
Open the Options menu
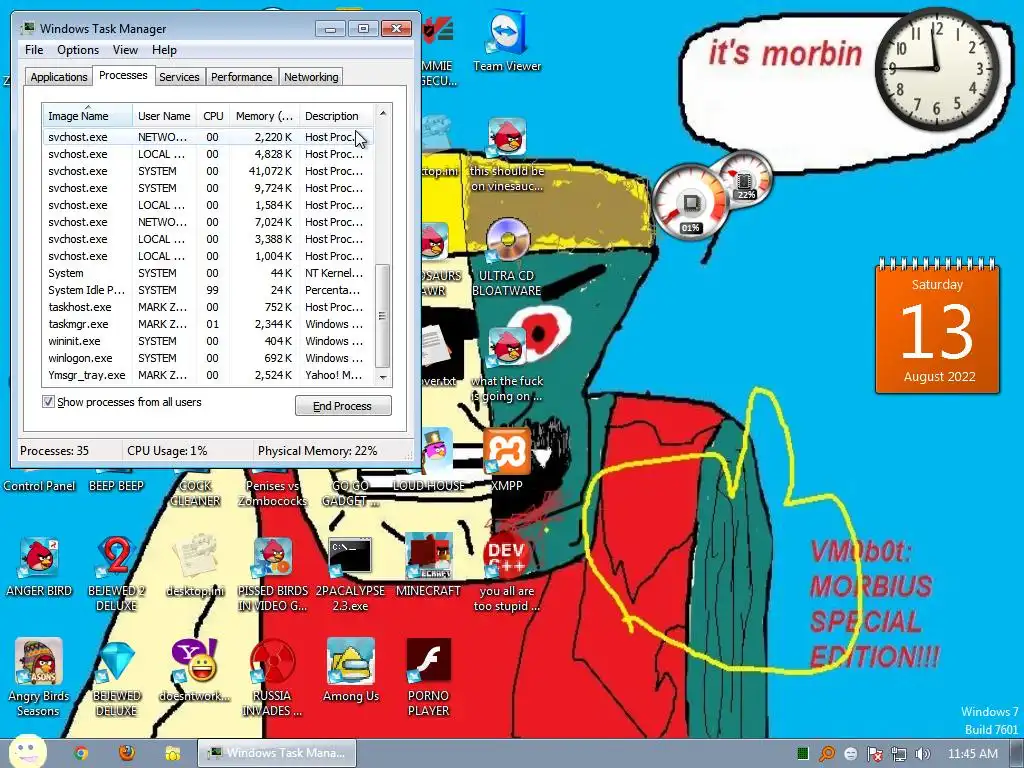[x=78, y=50]
